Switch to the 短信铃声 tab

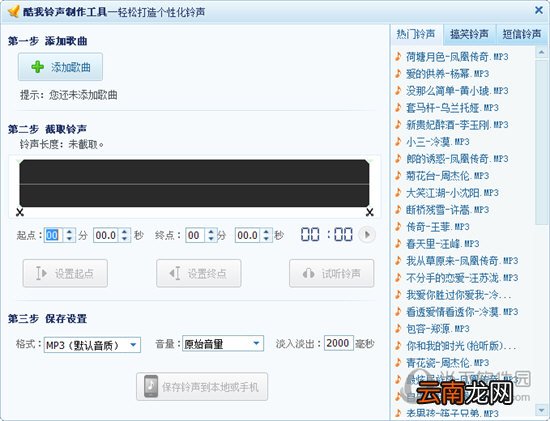tap(522, 34)
